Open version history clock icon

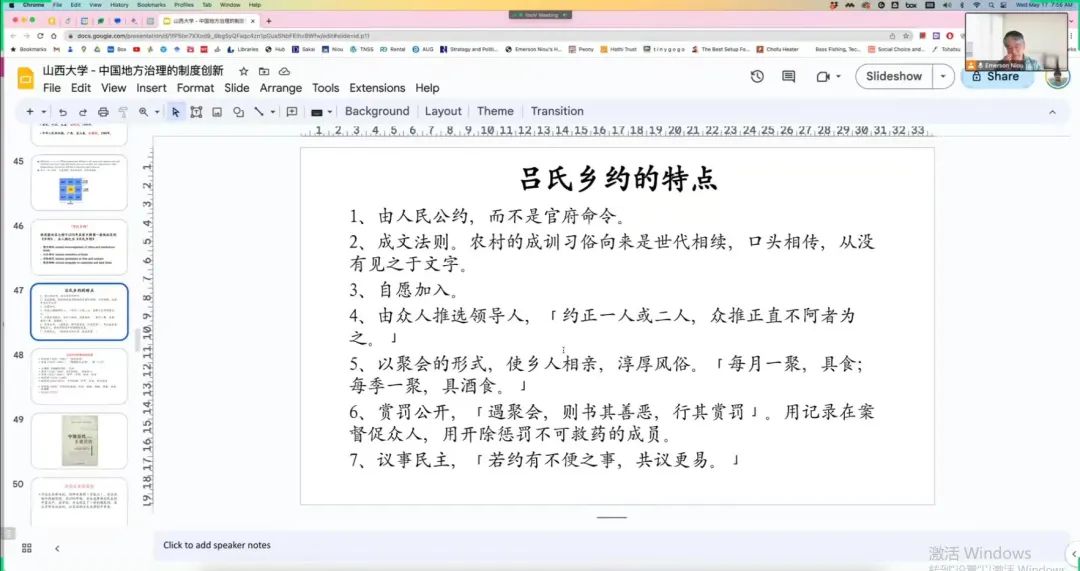(x=757, y=76)
